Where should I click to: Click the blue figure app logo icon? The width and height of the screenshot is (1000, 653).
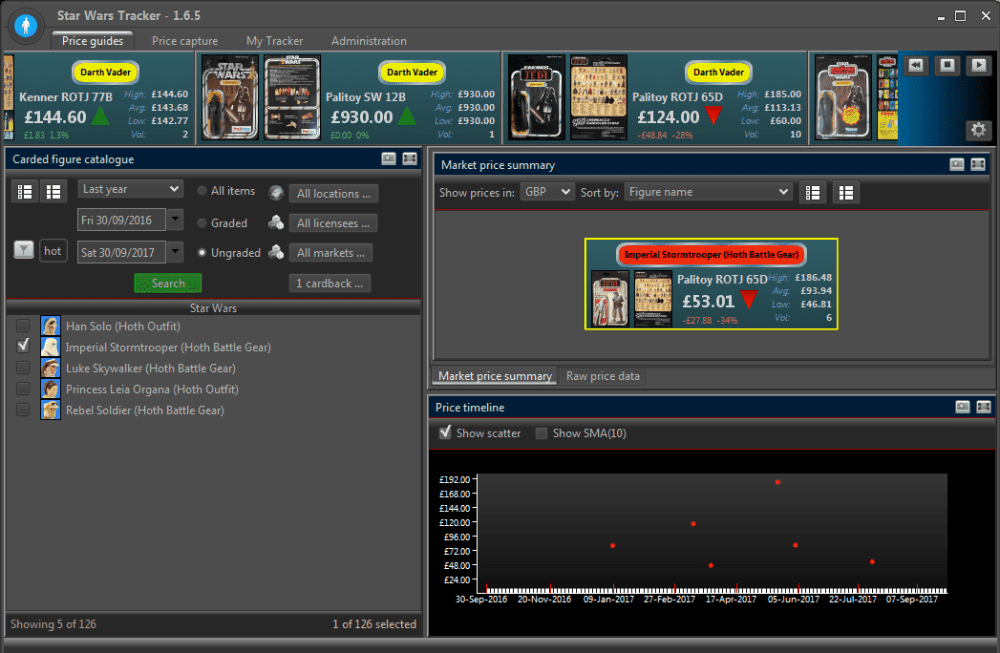[x=26, y=26]
